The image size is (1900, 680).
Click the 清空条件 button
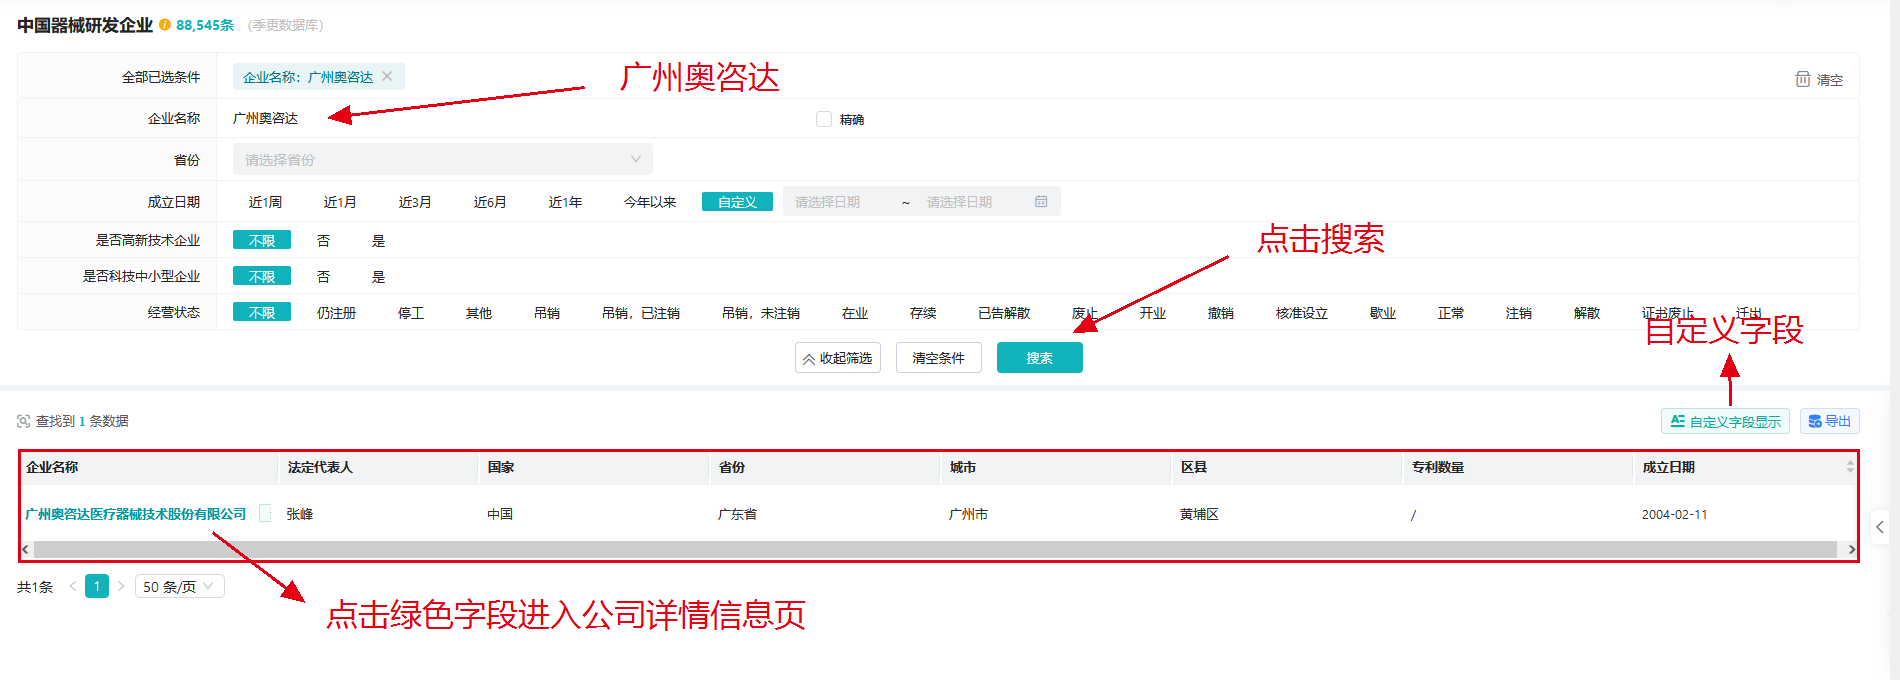938,358
